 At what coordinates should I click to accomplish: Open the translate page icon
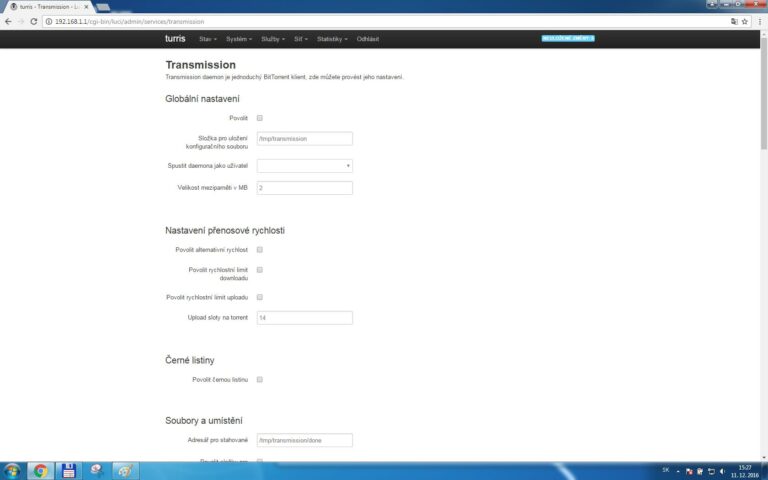(734, 22)
